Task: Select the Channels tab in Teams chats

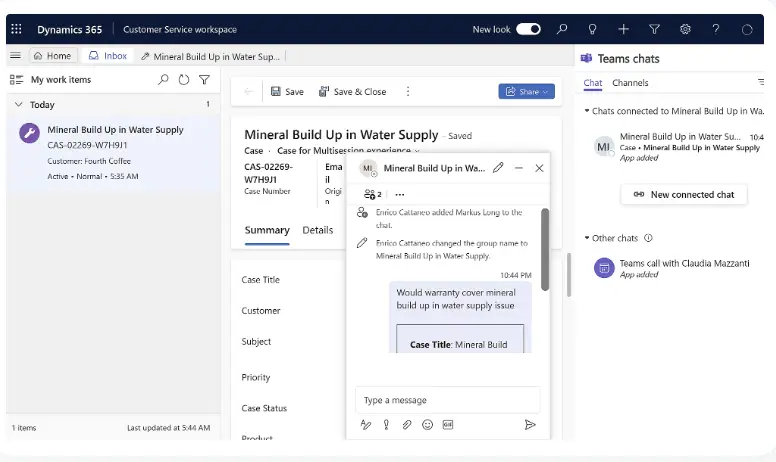Action: tap(630, 83)
